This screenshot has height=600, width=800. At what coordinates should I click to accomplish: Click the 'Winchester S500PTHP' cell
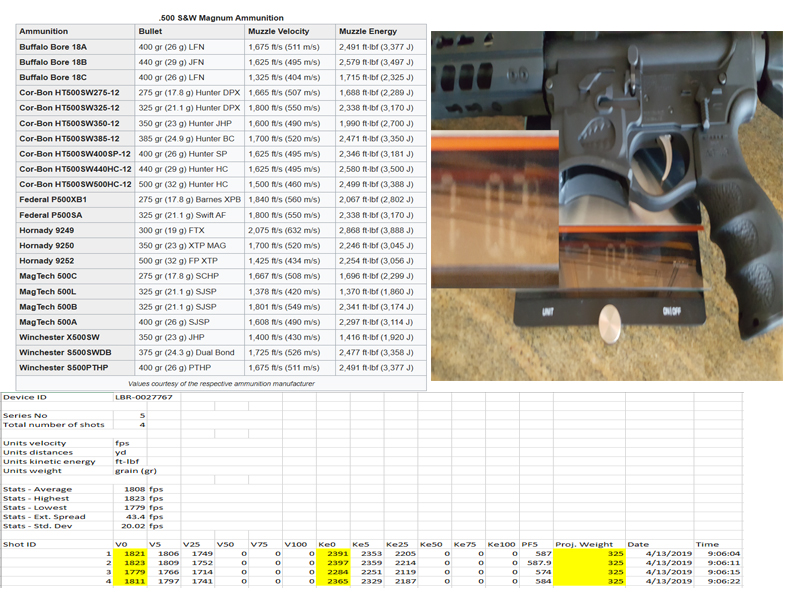[x=75, y=368]
